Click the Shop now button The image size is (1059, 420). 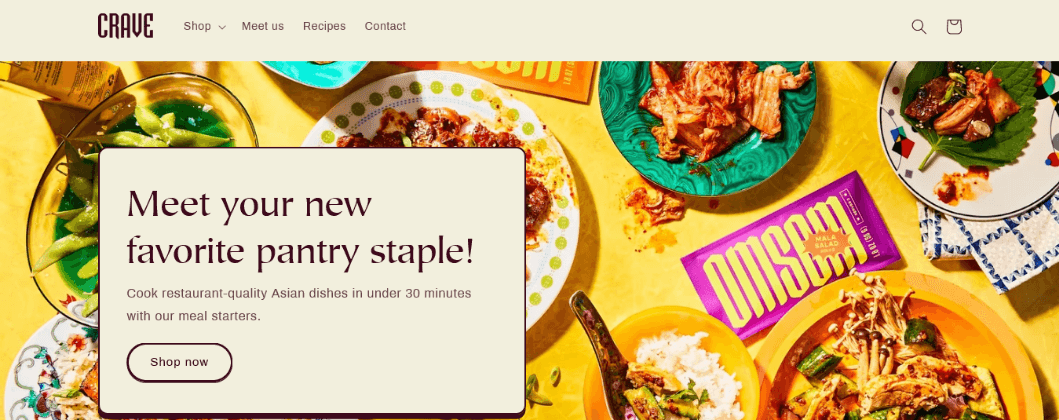179,362
